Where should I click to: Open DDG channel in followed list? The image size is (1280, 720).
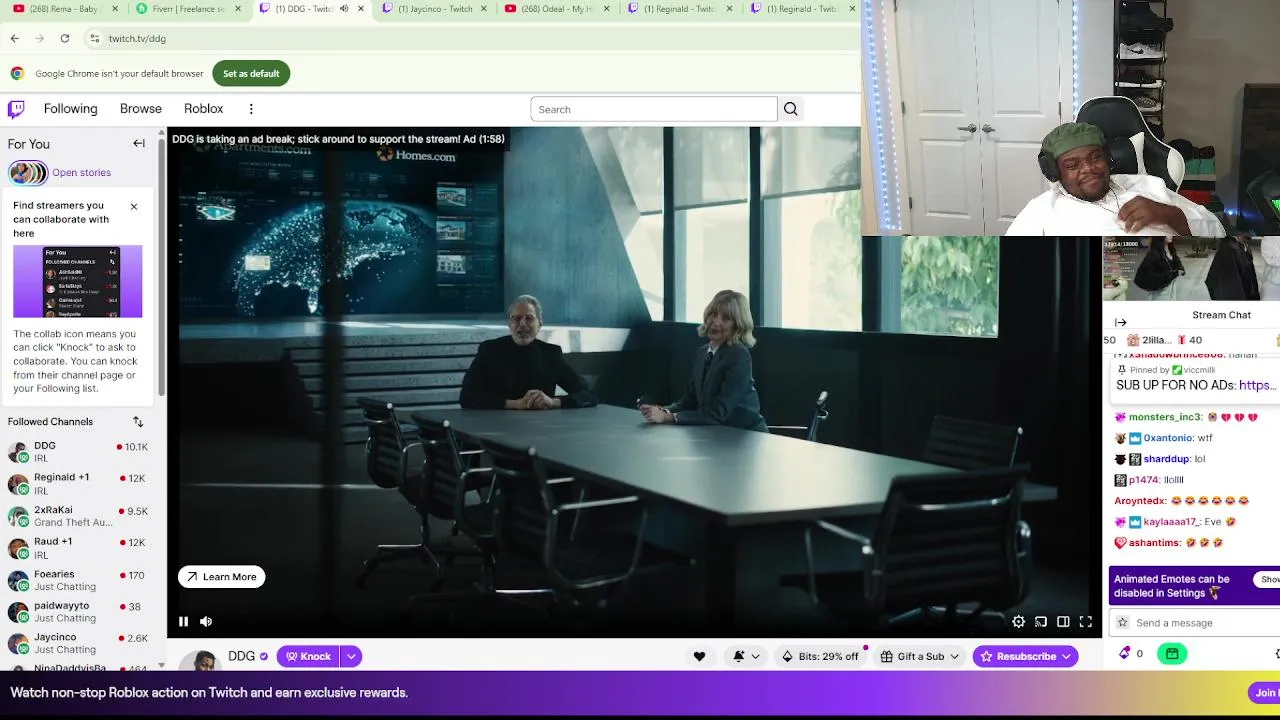78,452
